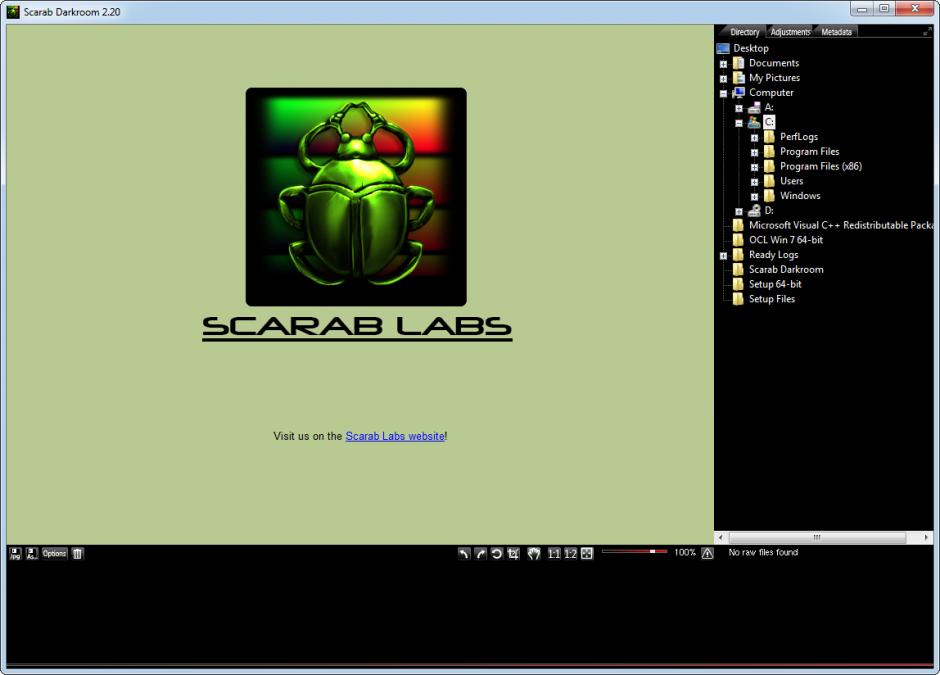Delete image with the trash can icon
The height and width of the screenshot is (675, 940).
coord(78,553)
